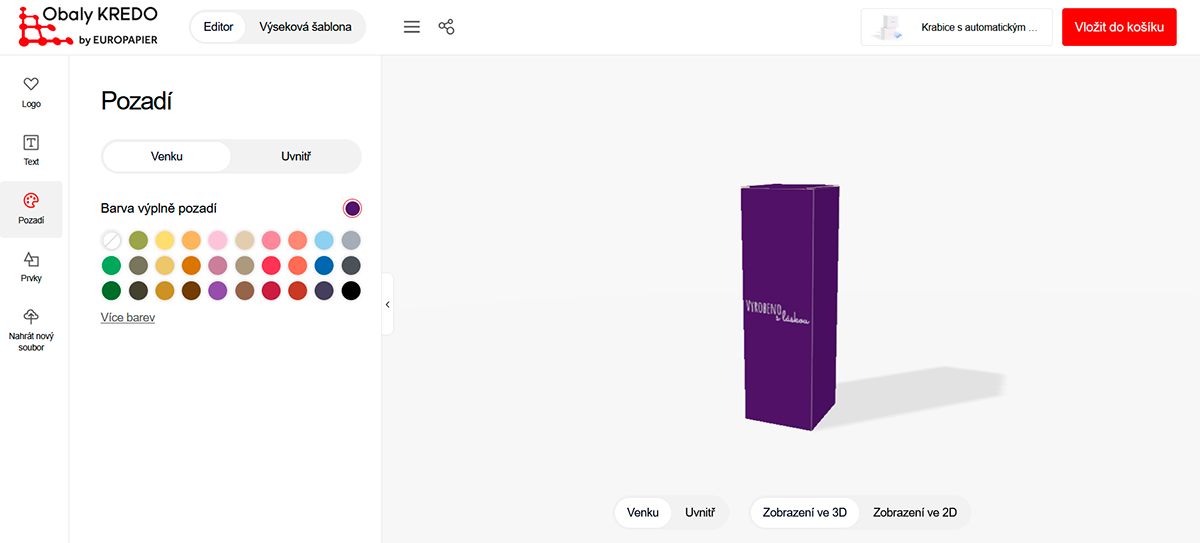This screenshot has width=1200, height=543.
Task: Switch to the Výseková šablona tab
Action: tap(305, 27)
